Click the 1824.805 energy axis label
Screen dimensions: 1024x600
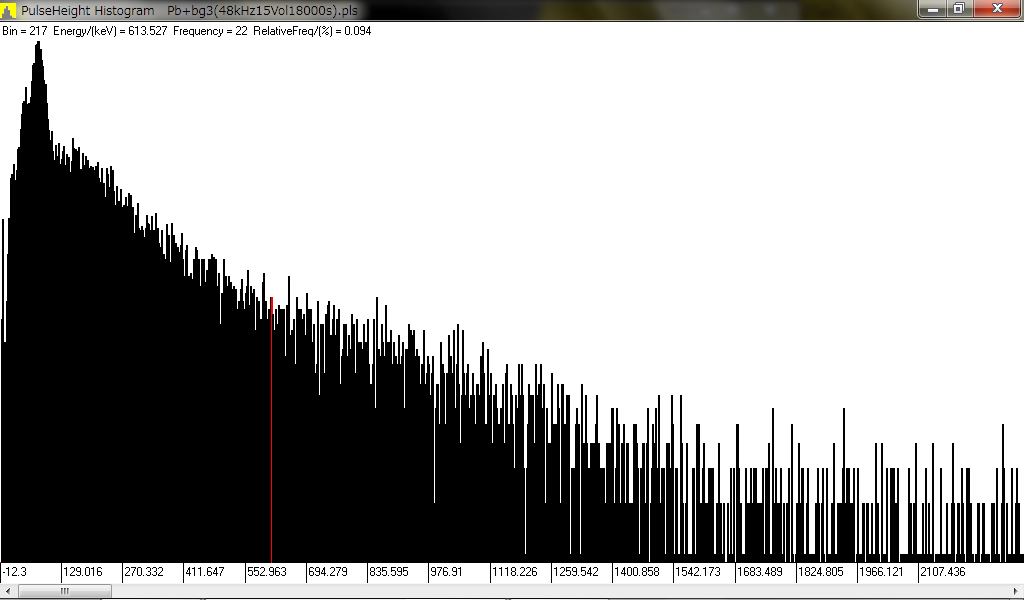pyautogui.click(x=821, y=572)
